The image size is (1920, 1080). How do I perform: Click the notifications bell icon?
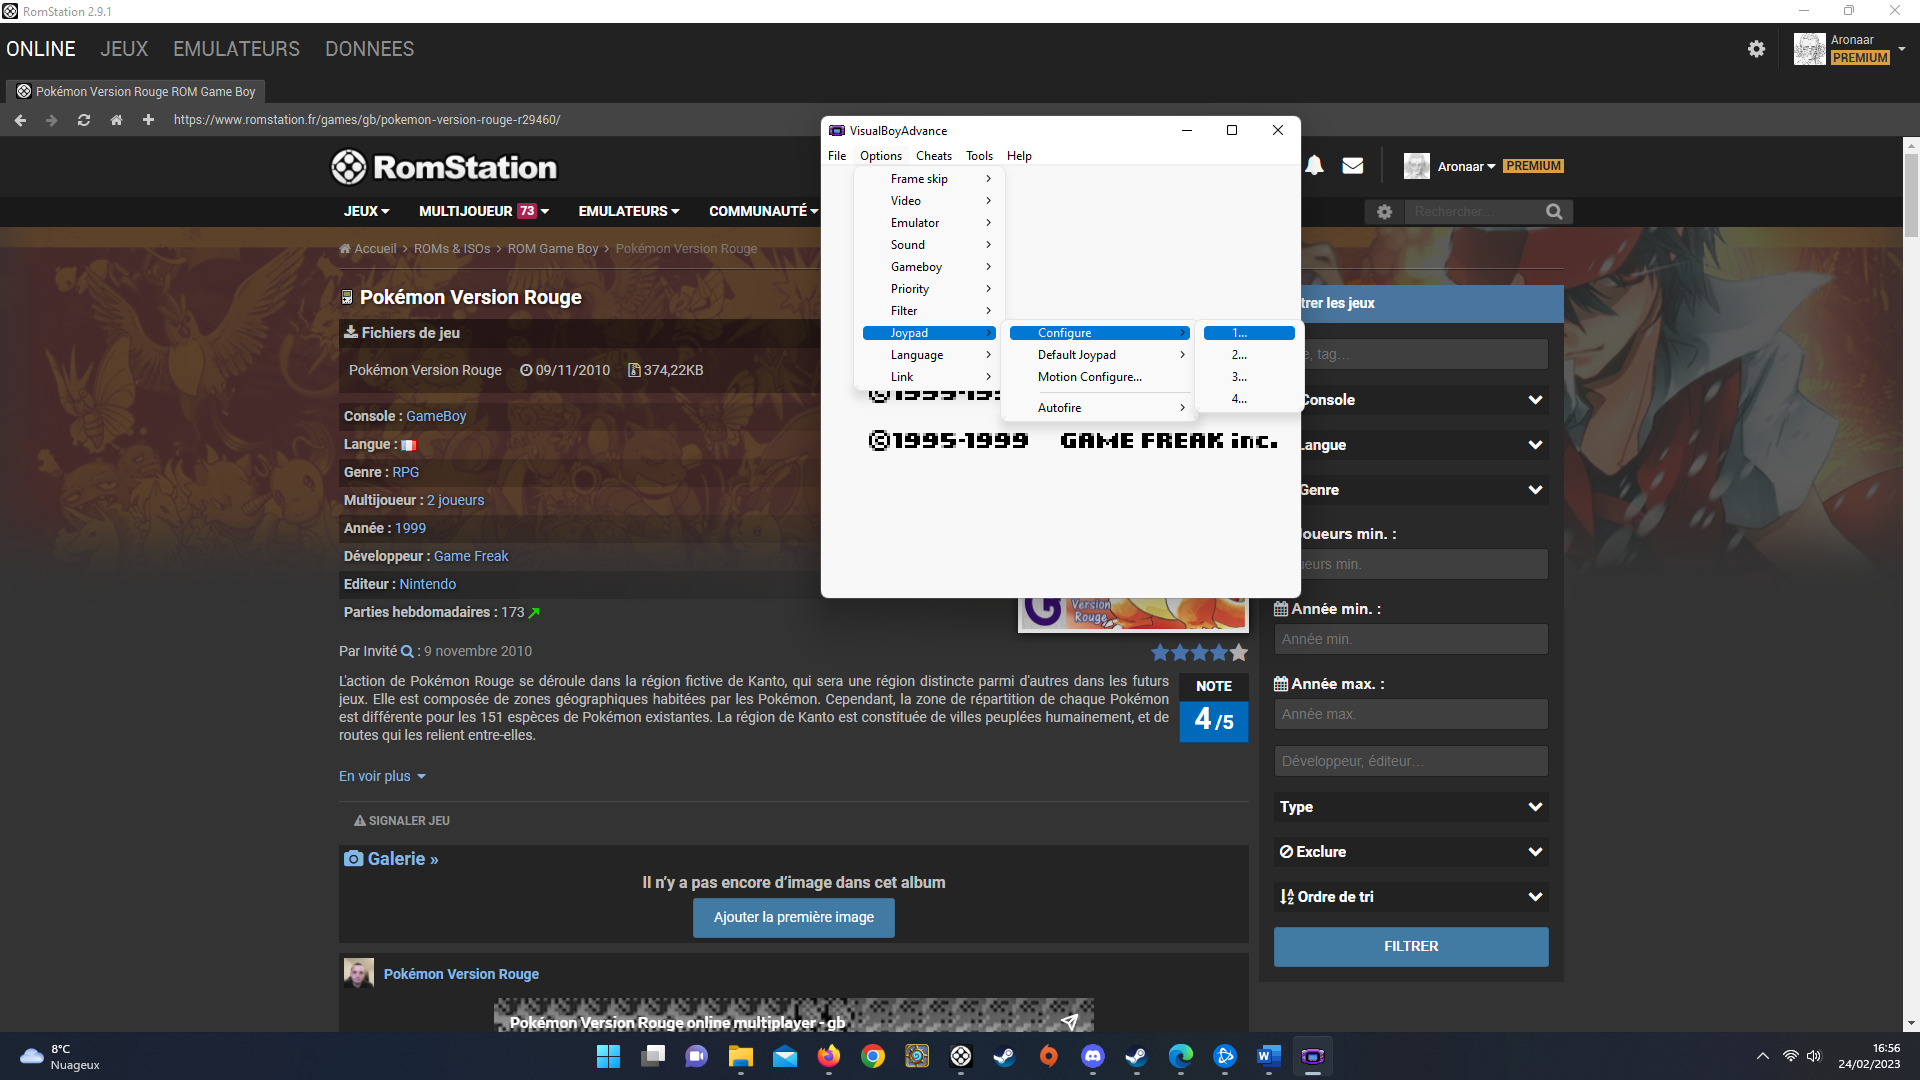[x=1314, y=166]
